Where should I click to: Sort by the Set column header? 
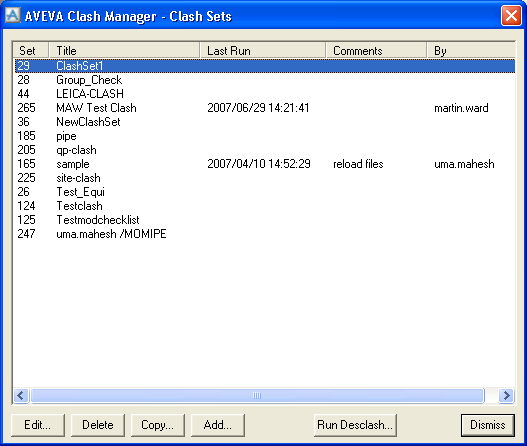pos(31,50)
